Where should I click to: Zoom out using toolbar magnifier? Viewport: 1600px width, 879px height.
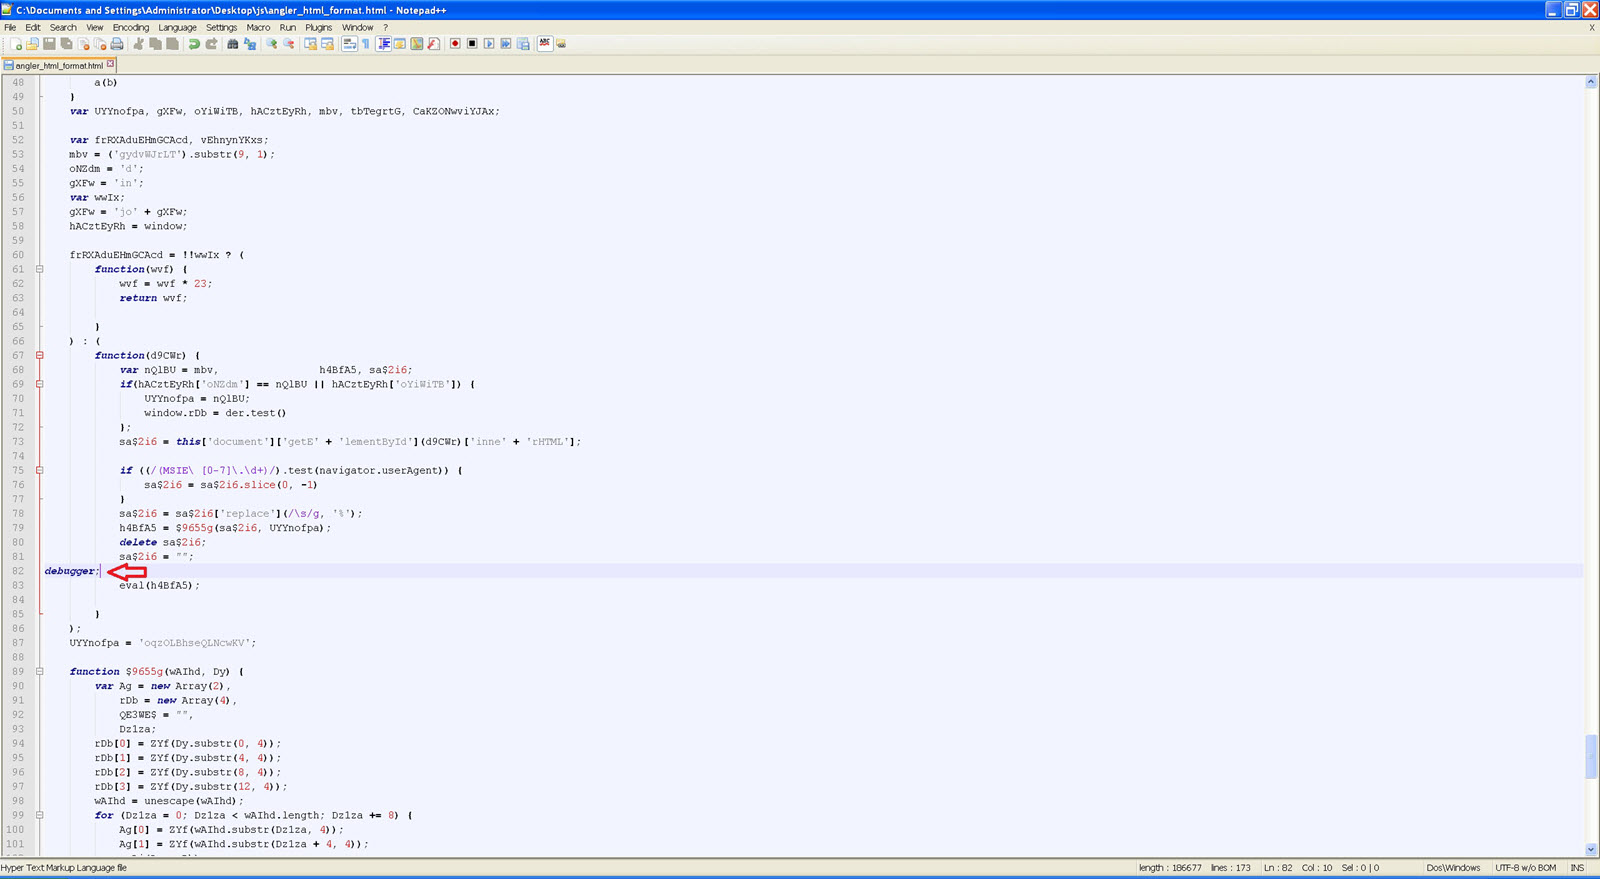(x=288, y=44)
